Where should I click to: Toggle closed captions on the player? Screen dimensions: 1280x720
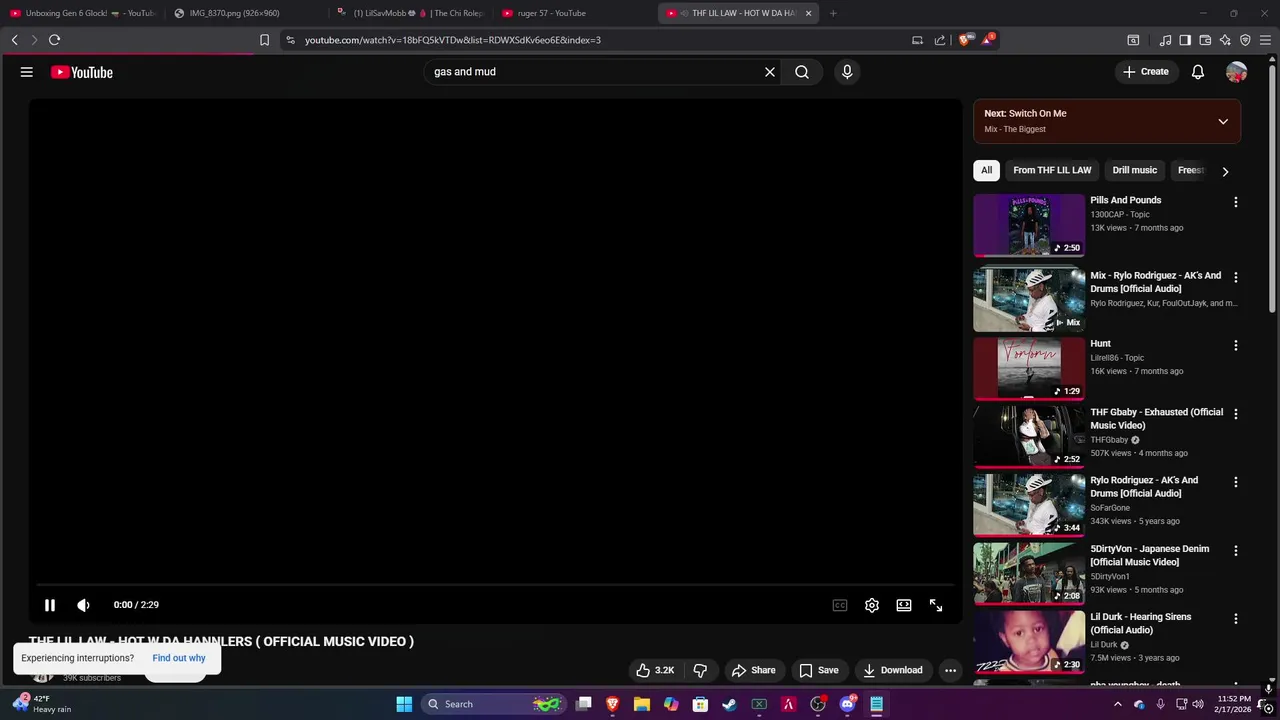(x=840, y=605)
